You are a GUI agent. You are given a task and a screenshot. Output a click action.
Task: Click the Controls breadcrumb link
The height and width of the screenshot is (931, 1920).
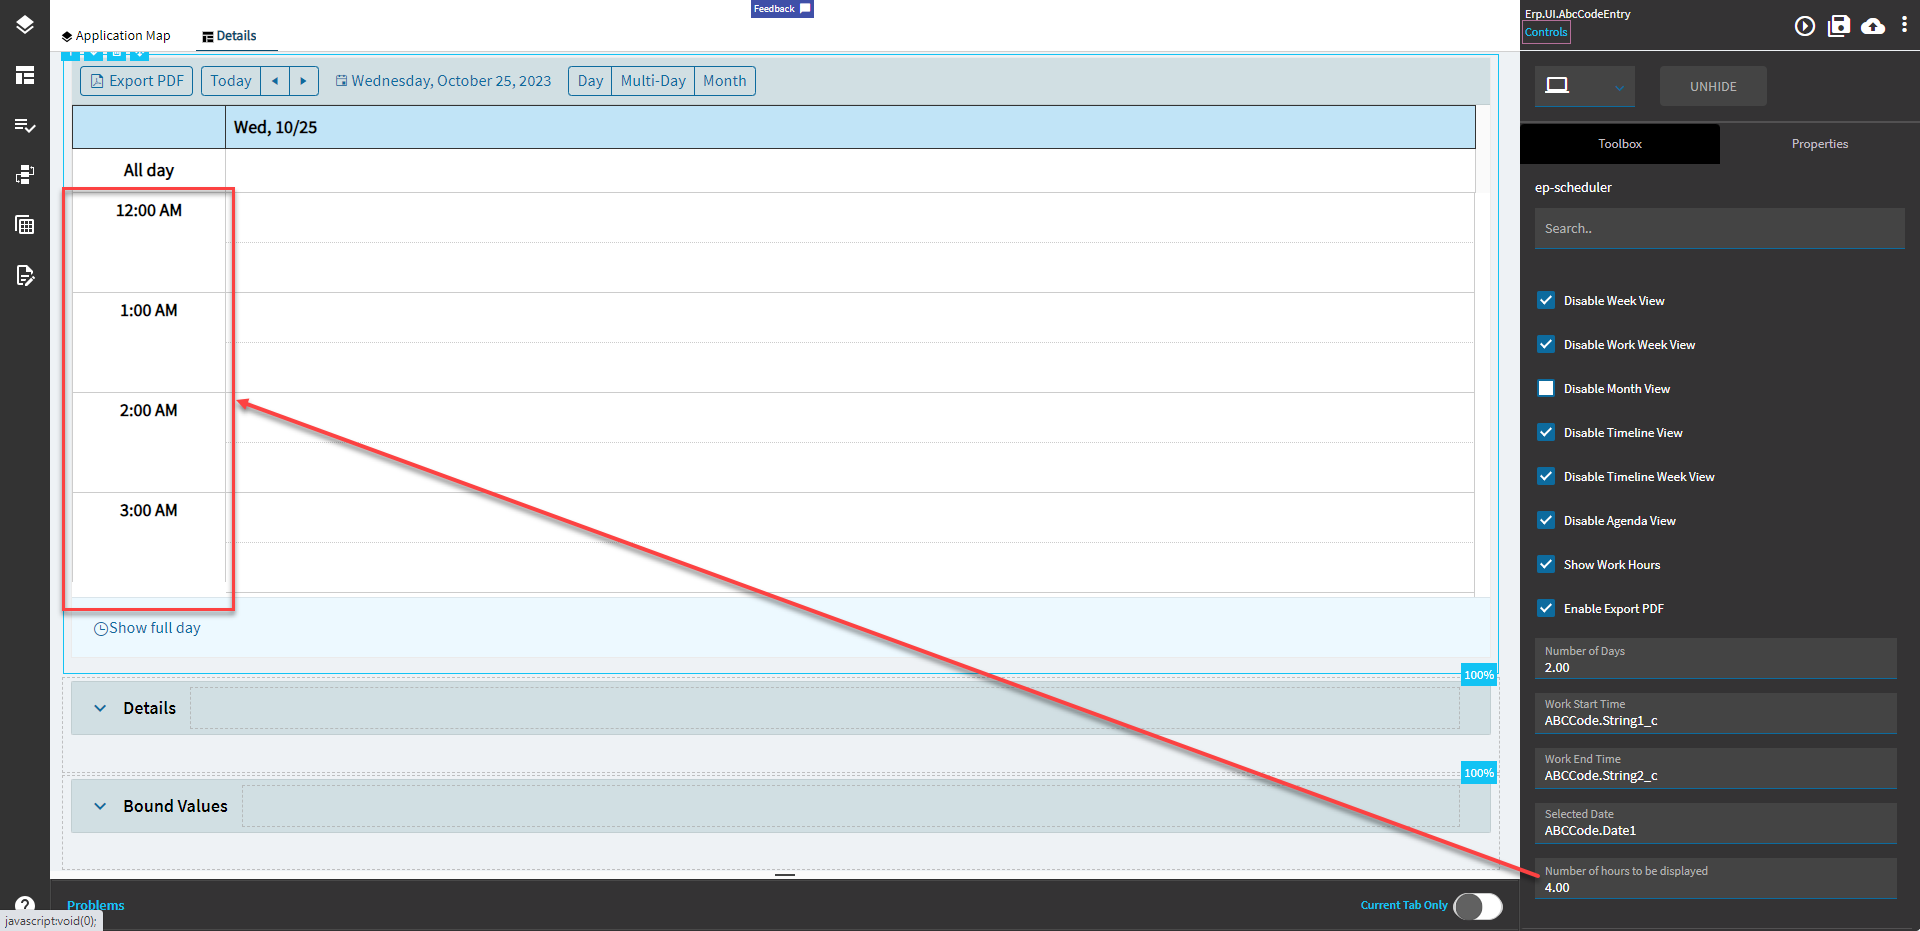click(1546, 32)
